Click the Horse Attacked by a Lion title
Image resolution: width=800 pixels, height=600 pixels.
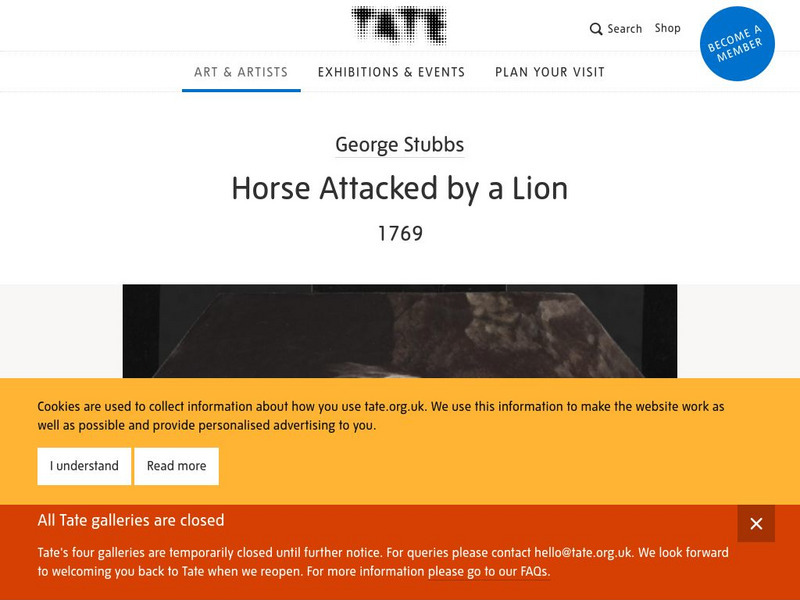coord(399,188)
